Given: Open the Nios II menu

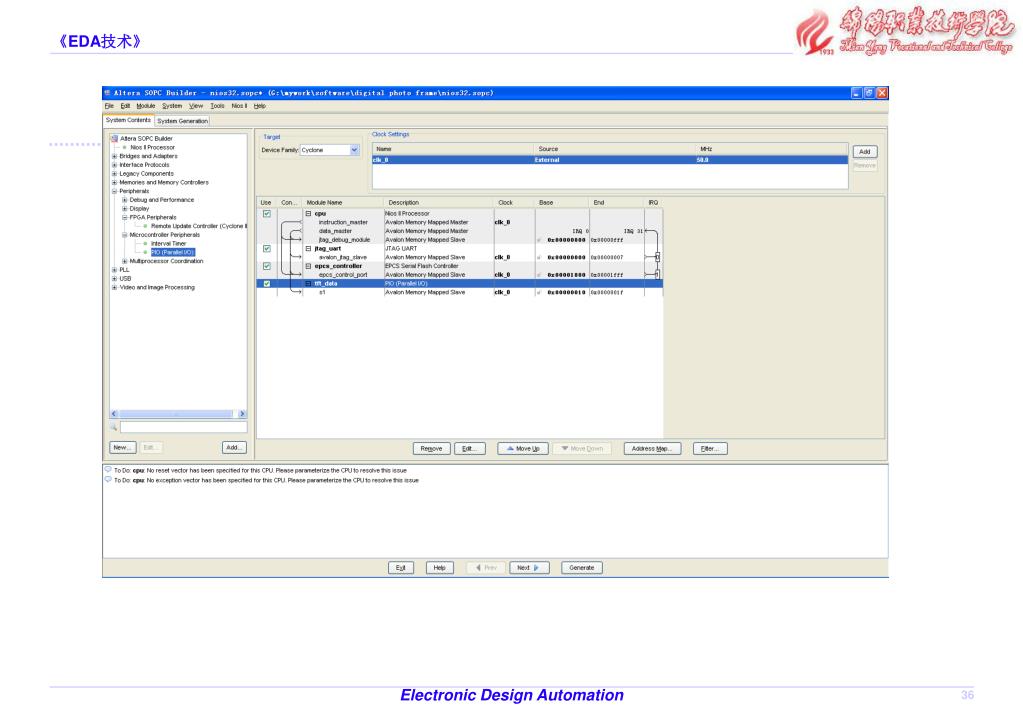Looking at the screenshot, I should click(x=239, y=106).
